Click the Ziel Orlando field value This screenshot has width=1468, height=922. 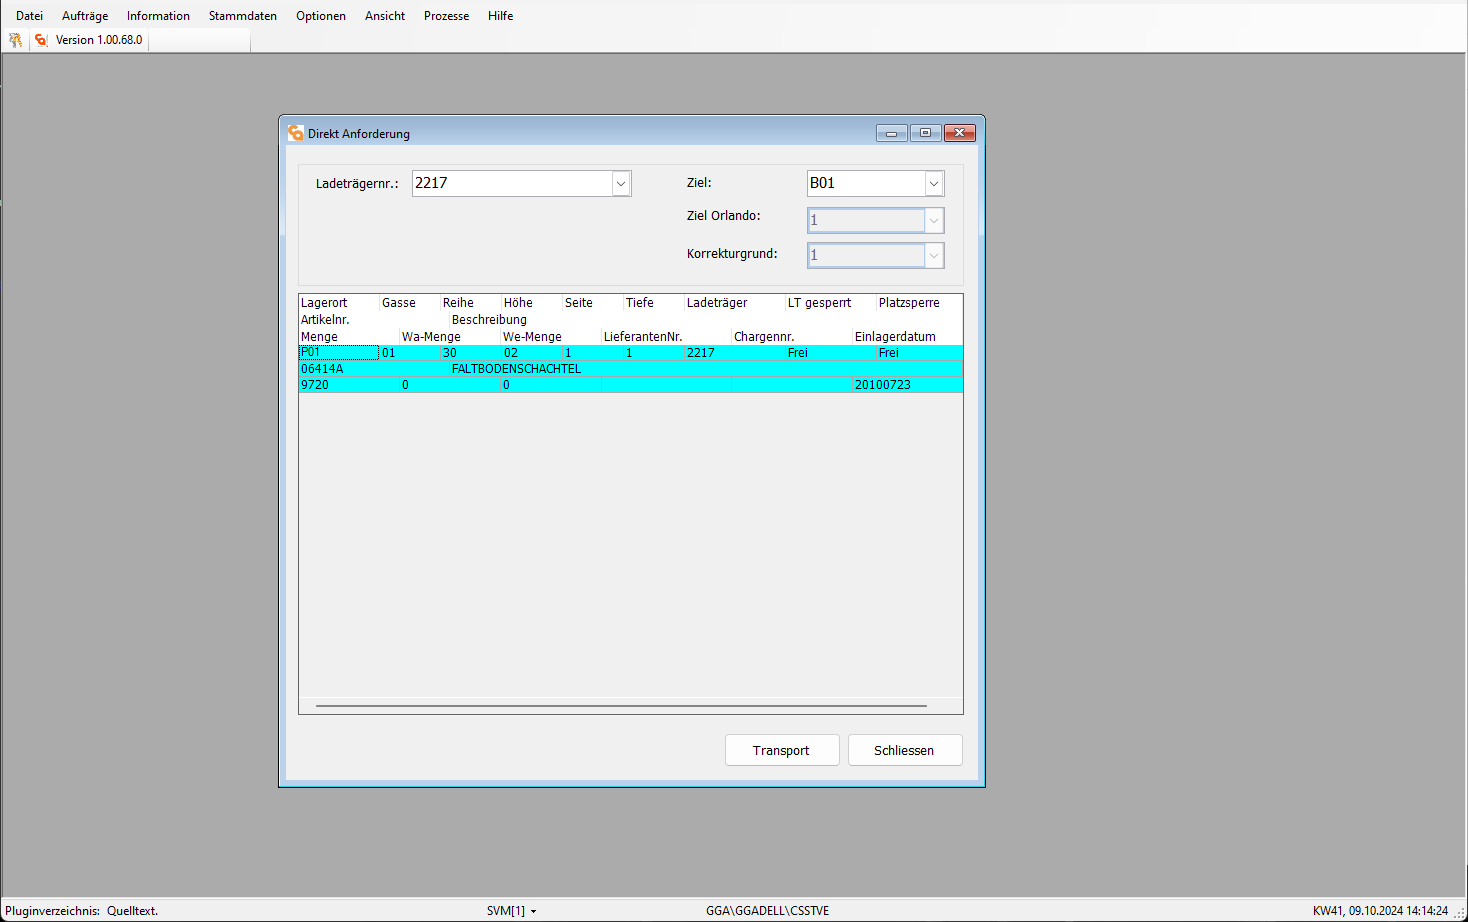click(x=866, y=220)
